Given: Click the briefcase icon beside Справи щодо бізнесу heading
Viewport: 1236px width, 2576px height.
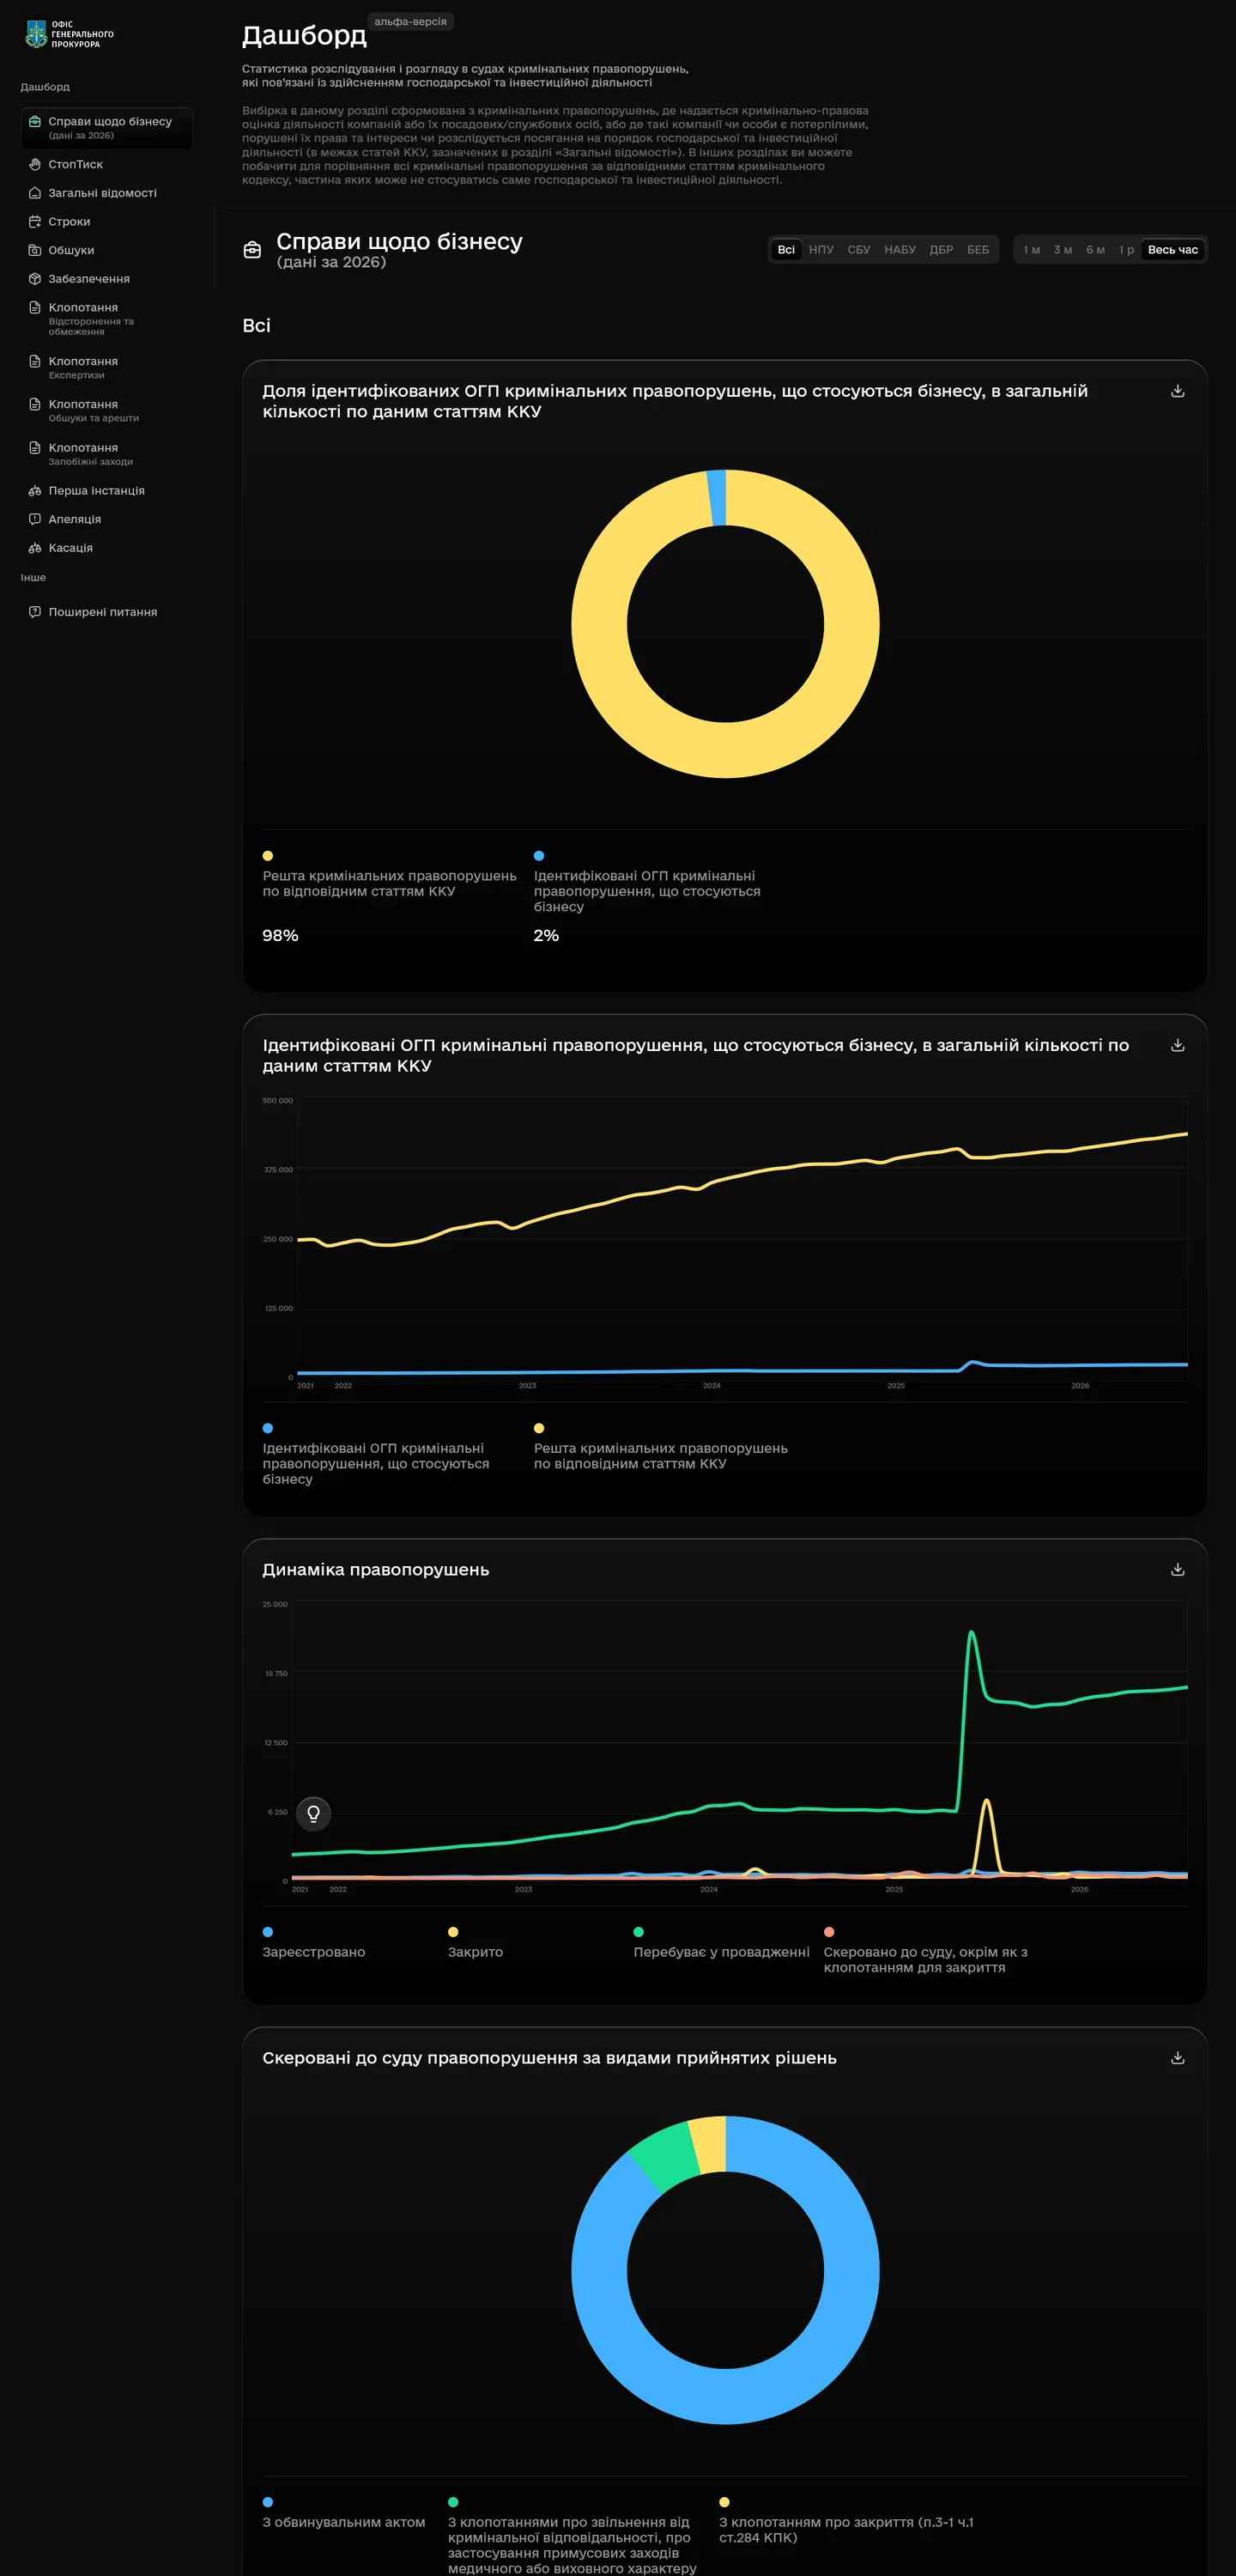Looking at the screenshot, I should [253, 250].
